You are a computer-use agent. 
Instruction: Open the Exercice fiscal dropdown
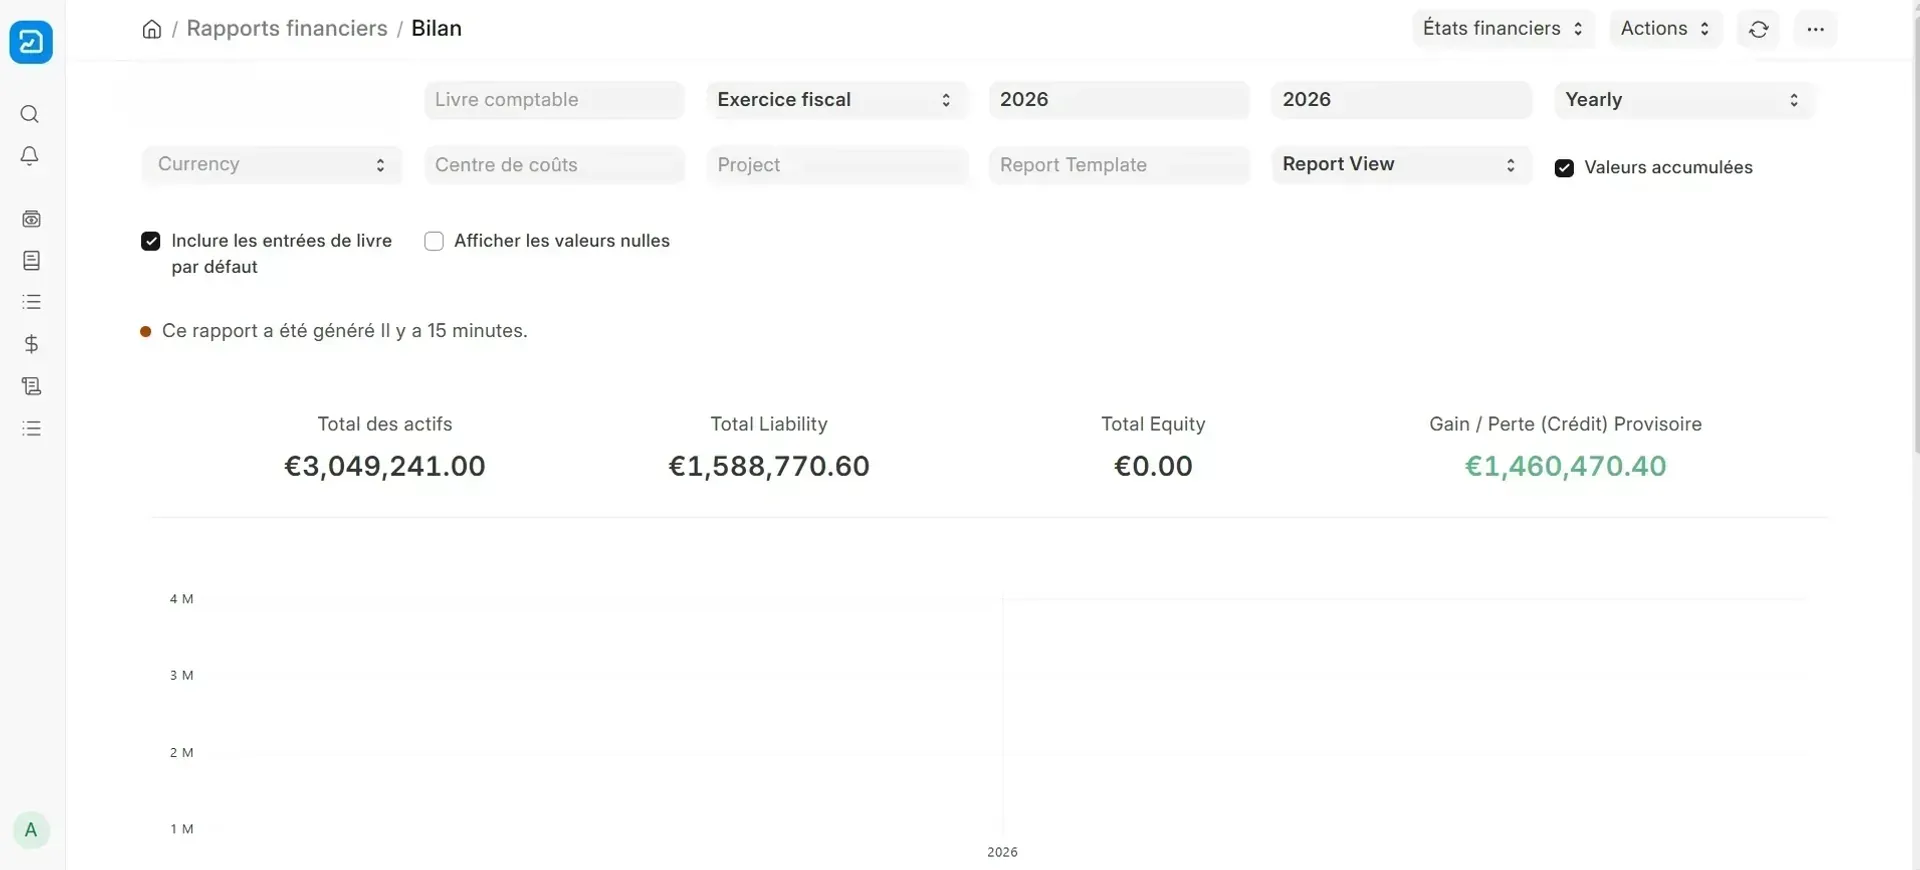[x=836, y=100]
